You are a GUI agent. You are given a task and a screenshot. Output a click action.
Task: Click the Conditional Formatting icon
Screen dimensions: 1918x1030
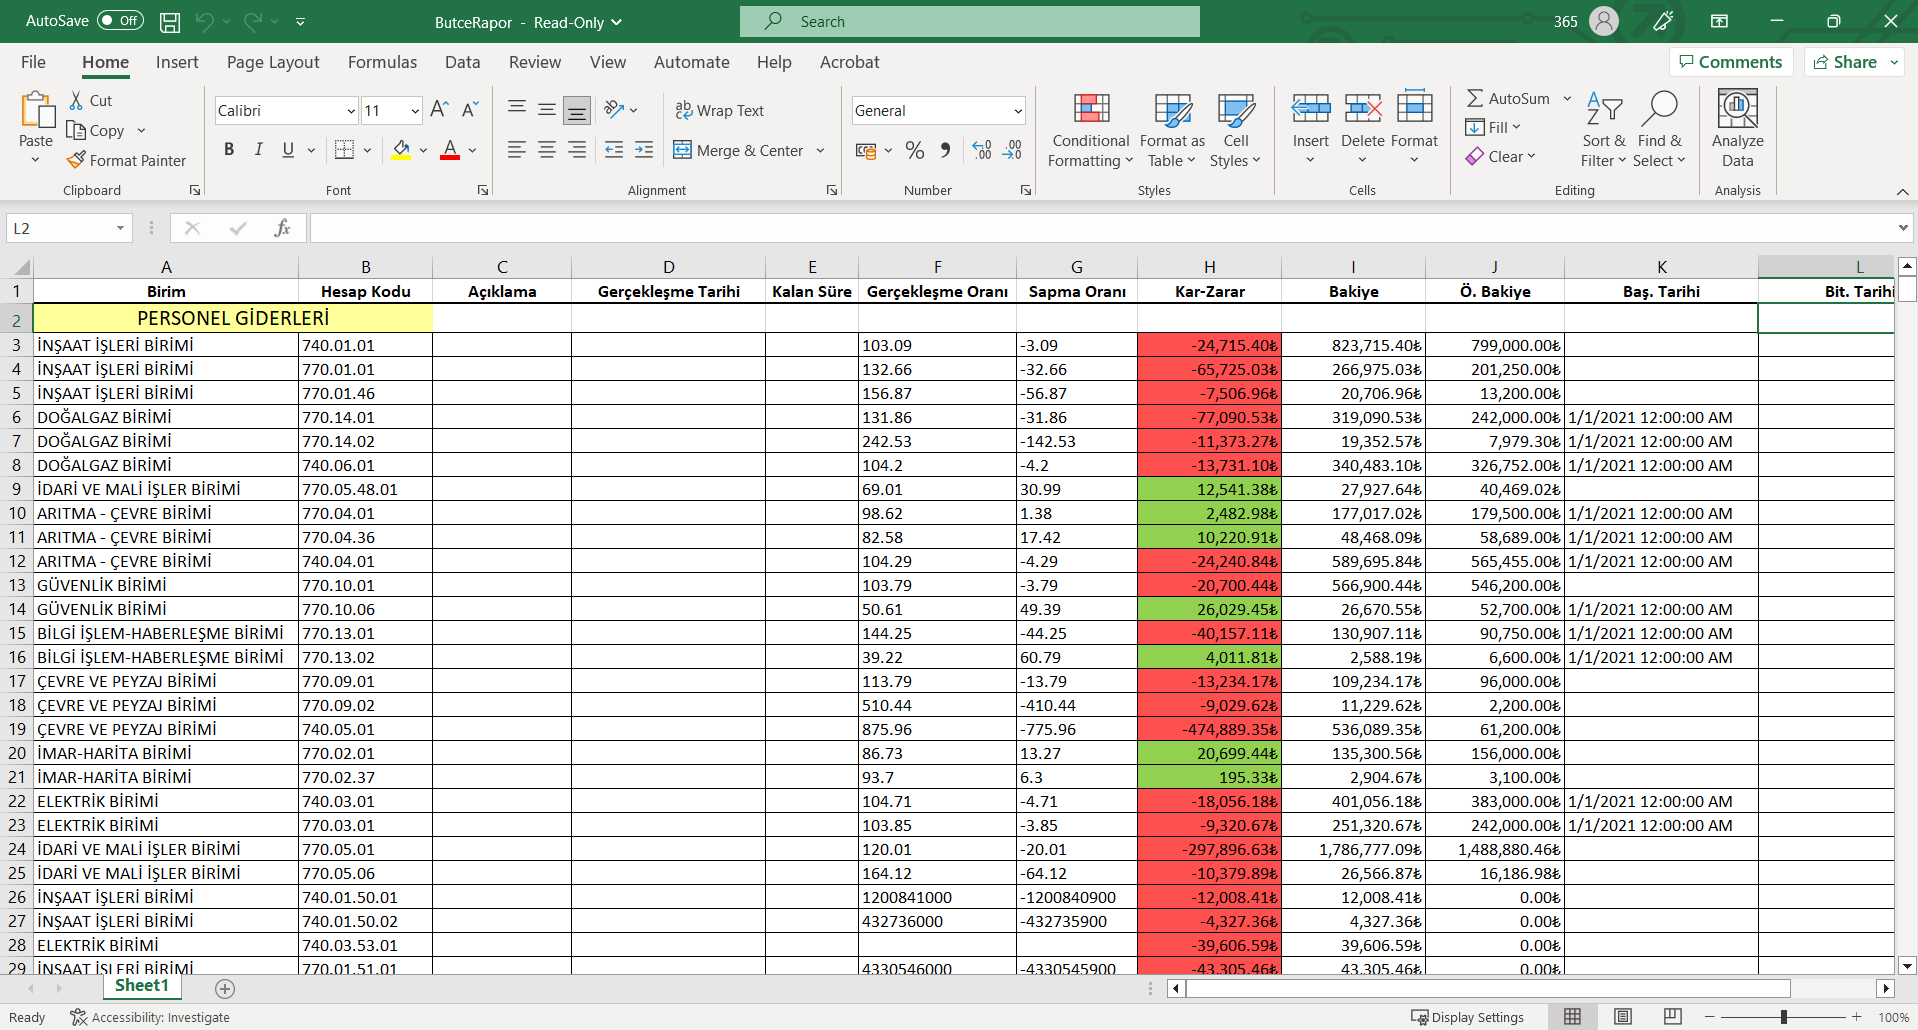pyautogui.click(x=1091, y=109)
